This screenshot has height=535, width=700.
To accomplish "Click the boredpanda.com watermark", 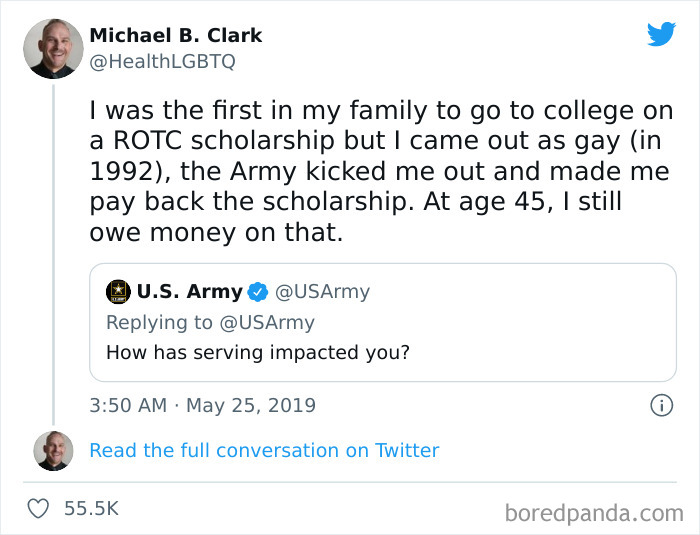I will click(x=595, y=513).
